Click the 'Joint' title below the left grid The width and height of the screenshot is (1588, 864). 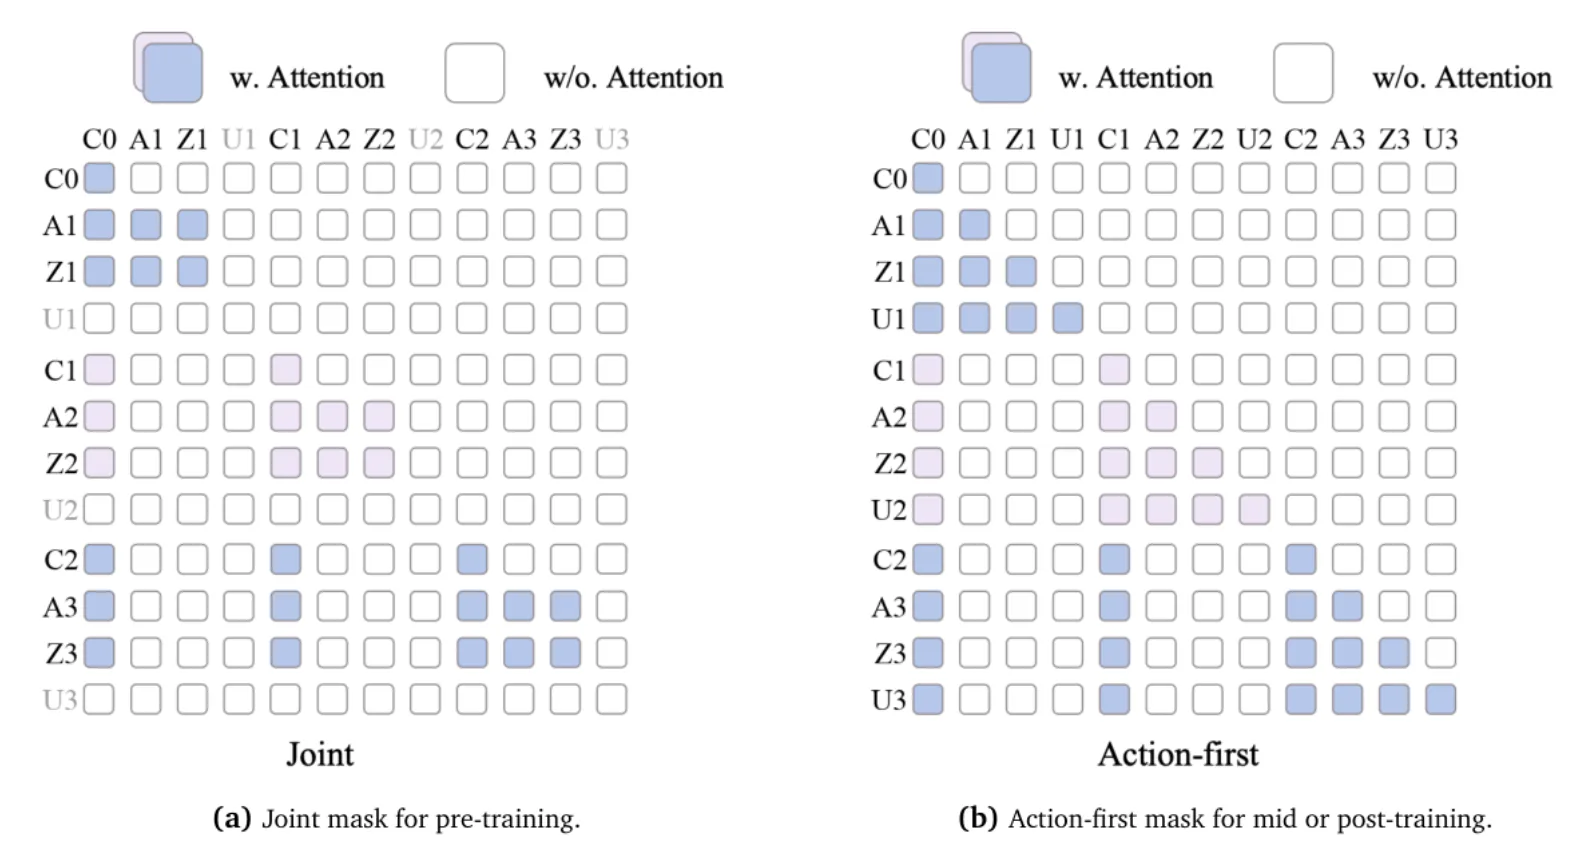[x=320, y=754]
